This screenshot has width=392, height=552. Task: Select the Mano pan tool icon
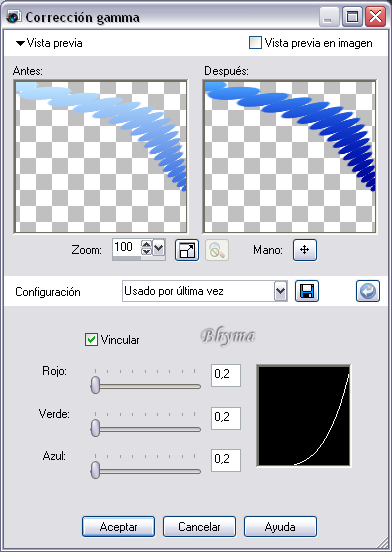[x=305, y=250]
